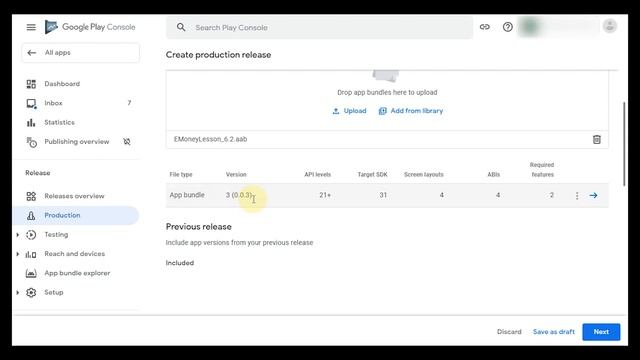Click the blurred account name area
This screenshot has height=360, width=640.
click(558, 27)
